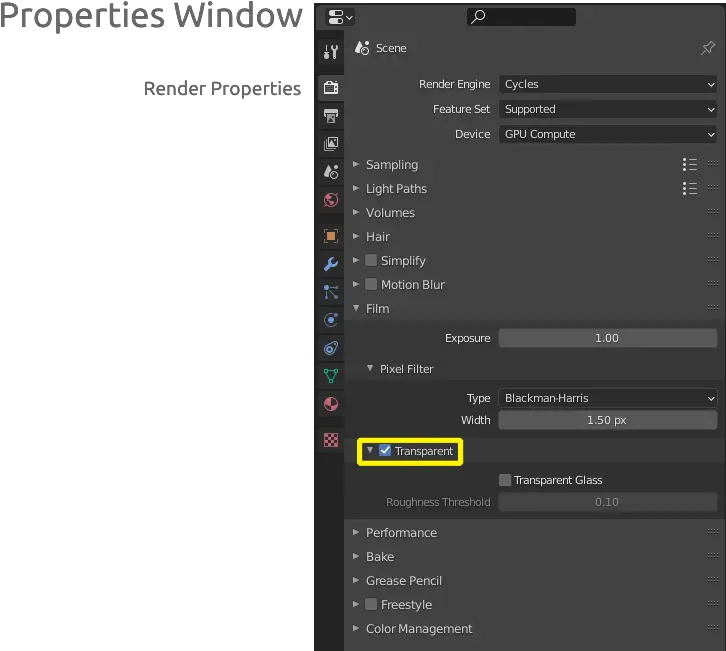This screenshot has height=651, width=726.
Task: Click the Volumes panel drag grip
Action: (x=713, y=212)
